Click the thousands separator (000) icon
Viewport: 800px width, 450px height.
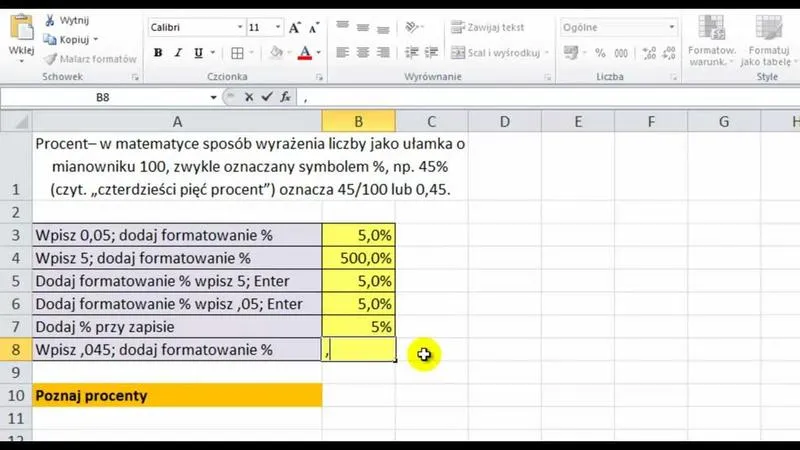(x=621, y=53)
